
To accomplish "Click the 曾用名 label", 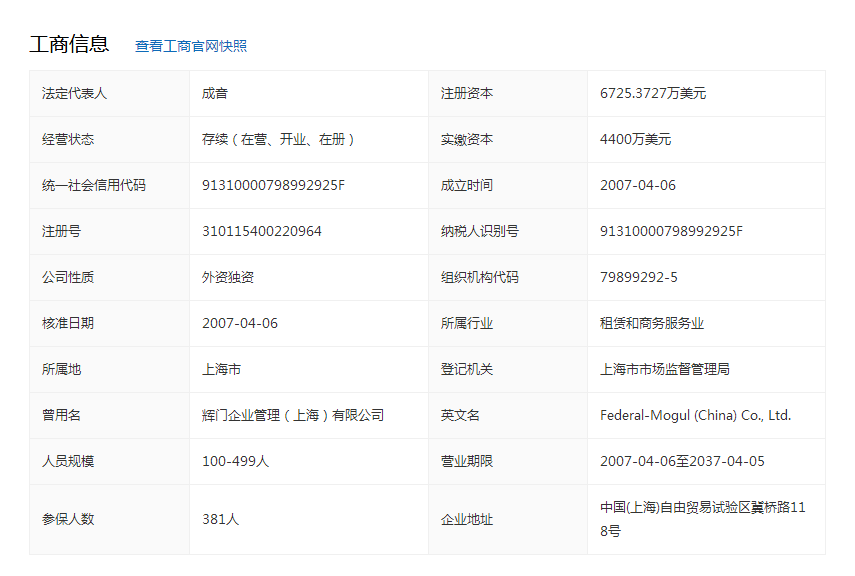I will click(x=61, y=415).
